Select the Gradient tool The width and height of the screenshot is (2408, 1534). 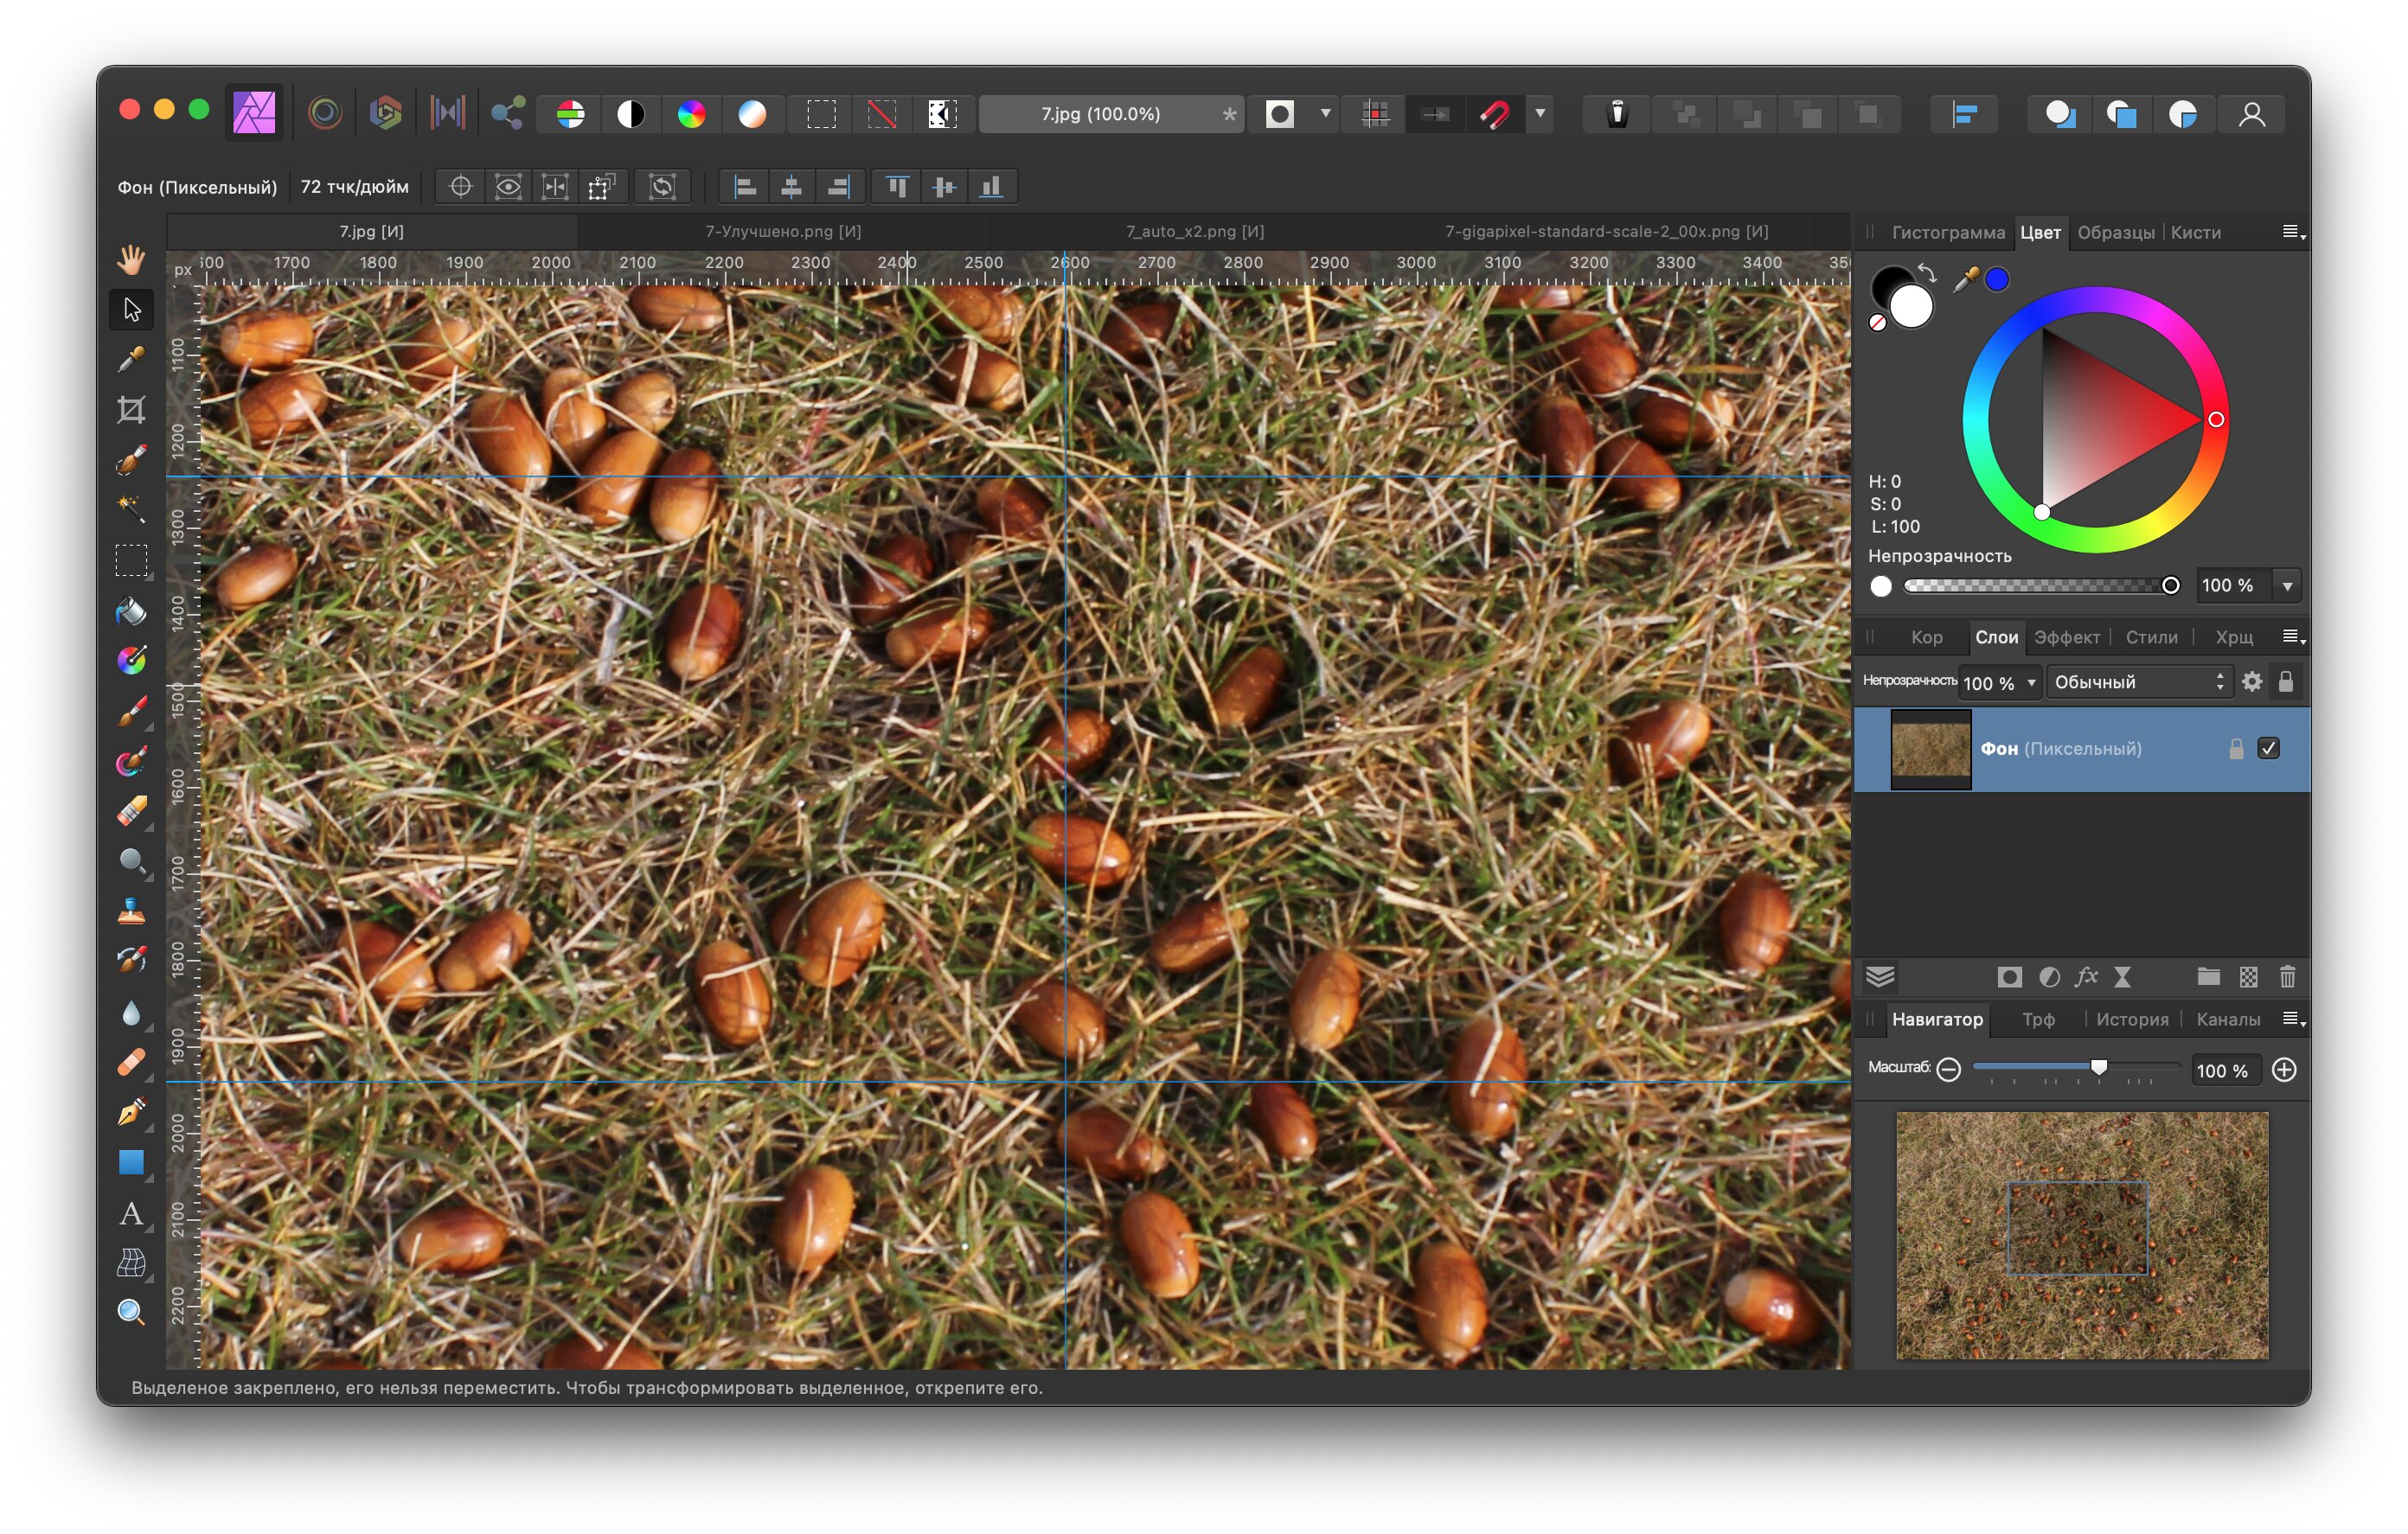click(x=131, y=660)
